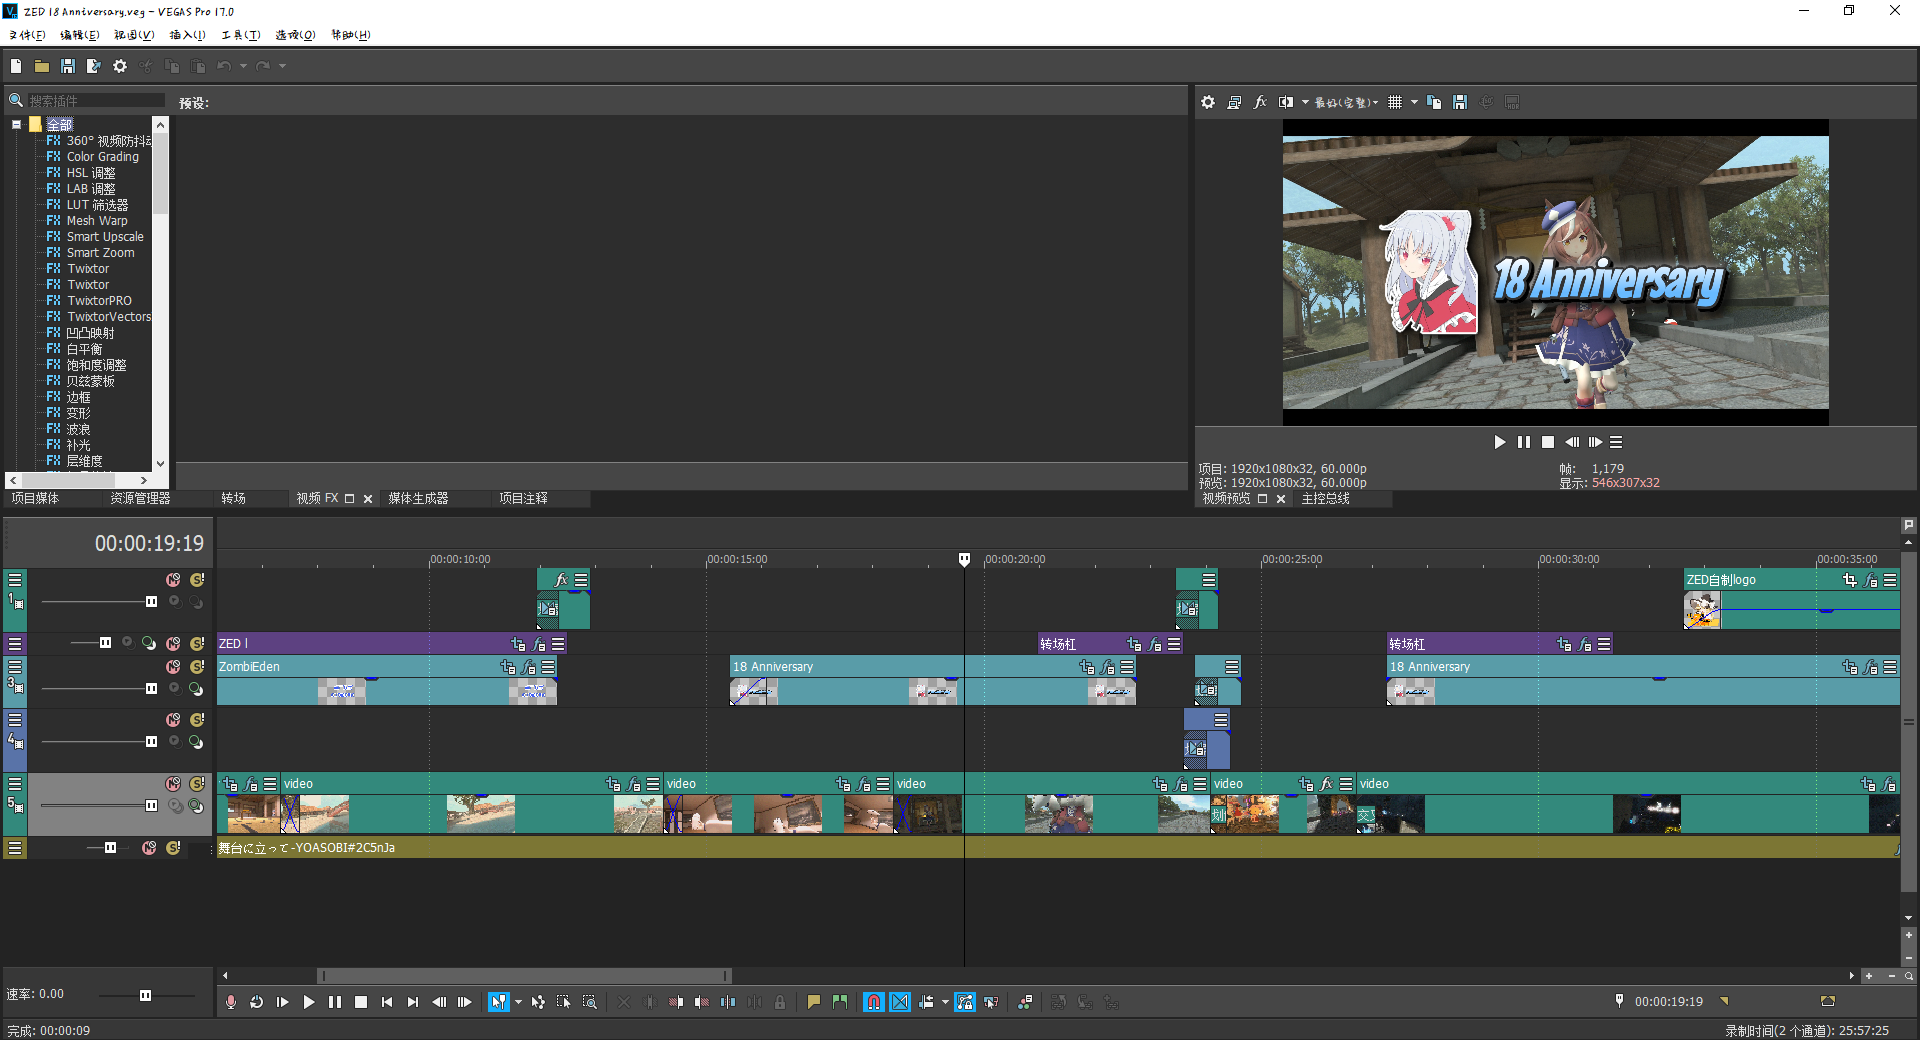Play the timeline from the transport bar
The image size is (1920, 1040).
click(x=309, y=1002)
